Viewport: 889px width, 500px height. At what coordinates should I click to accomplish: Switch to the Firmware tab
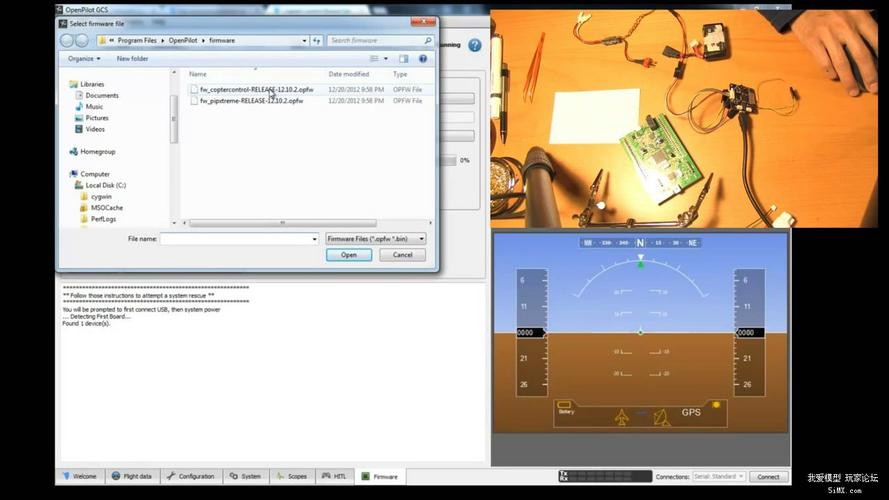(x=380, y=476)
